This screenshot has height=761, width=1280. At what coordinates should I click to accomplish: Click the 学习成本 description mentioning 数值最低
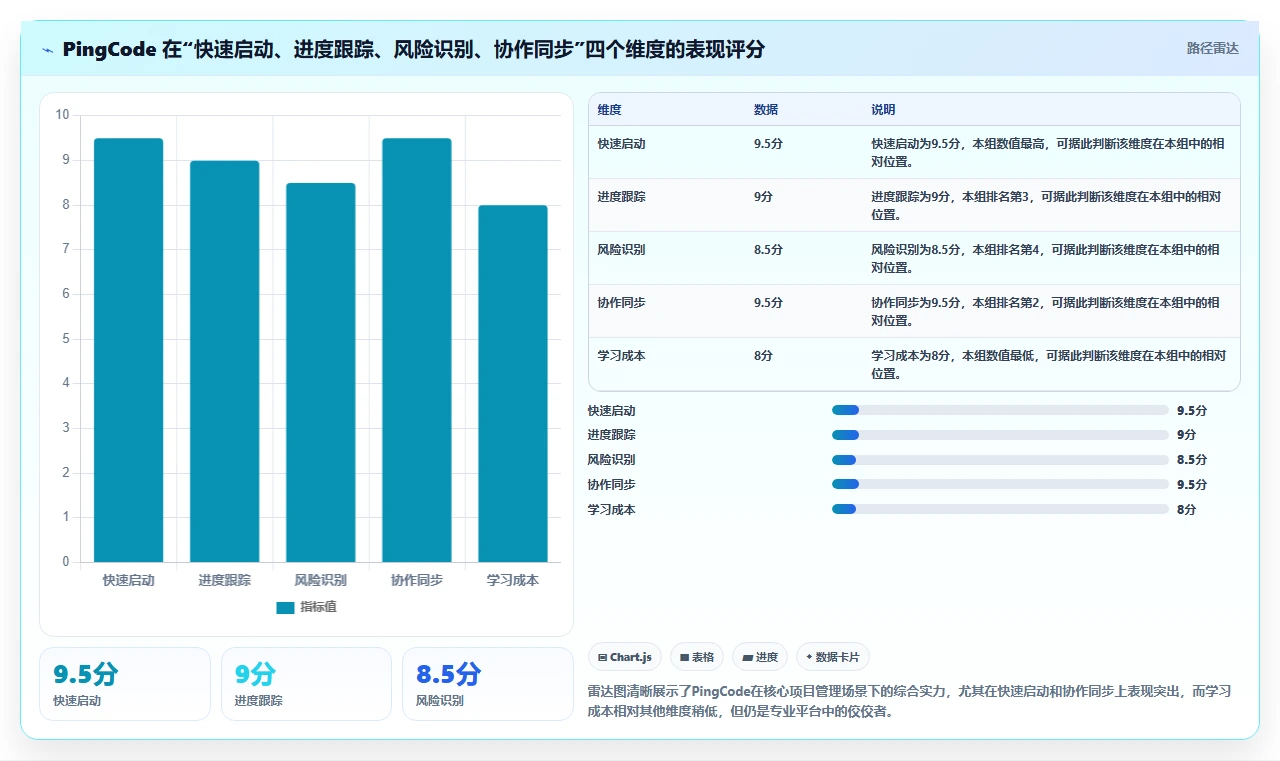pyautogui.click(x=1048, y=364)
